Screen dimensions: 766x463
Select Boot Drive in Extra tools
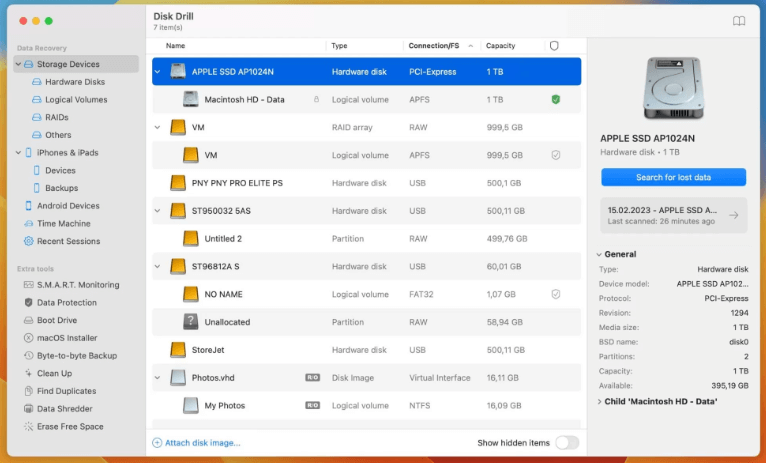tap(57, 320)
